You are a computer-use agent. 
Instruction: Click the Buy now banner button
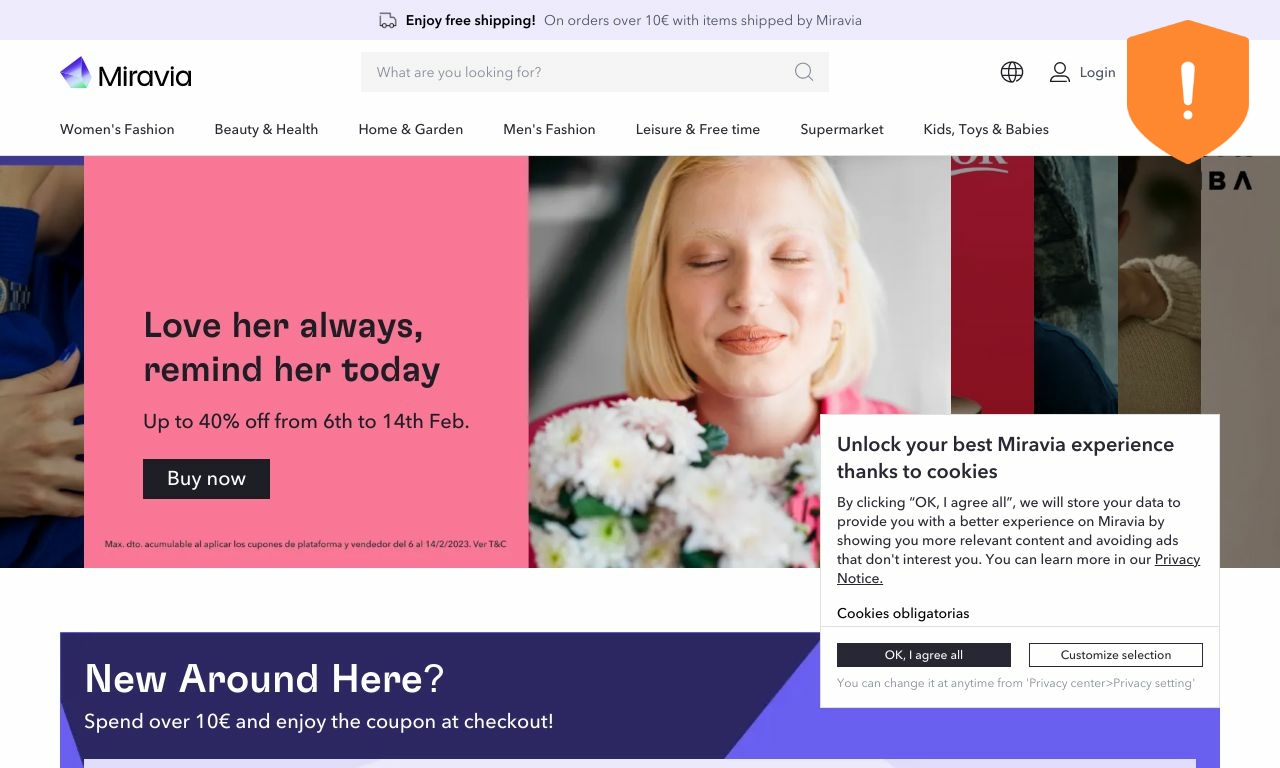[x=206, y=479]
